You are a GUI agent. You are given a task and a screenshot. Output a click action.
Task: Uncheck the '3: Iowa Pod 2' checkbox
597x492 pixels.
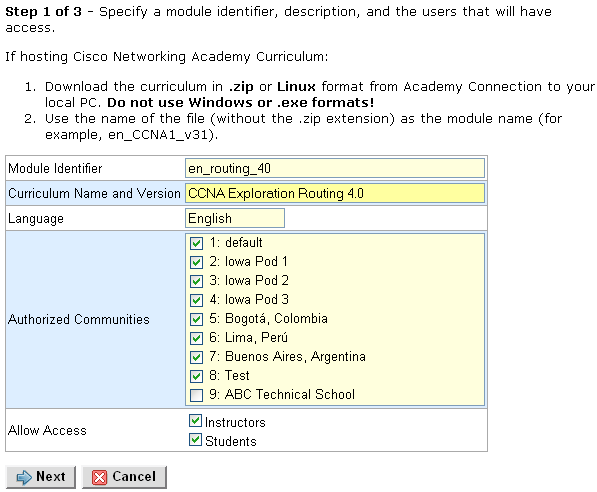click(x=196, y=281)
